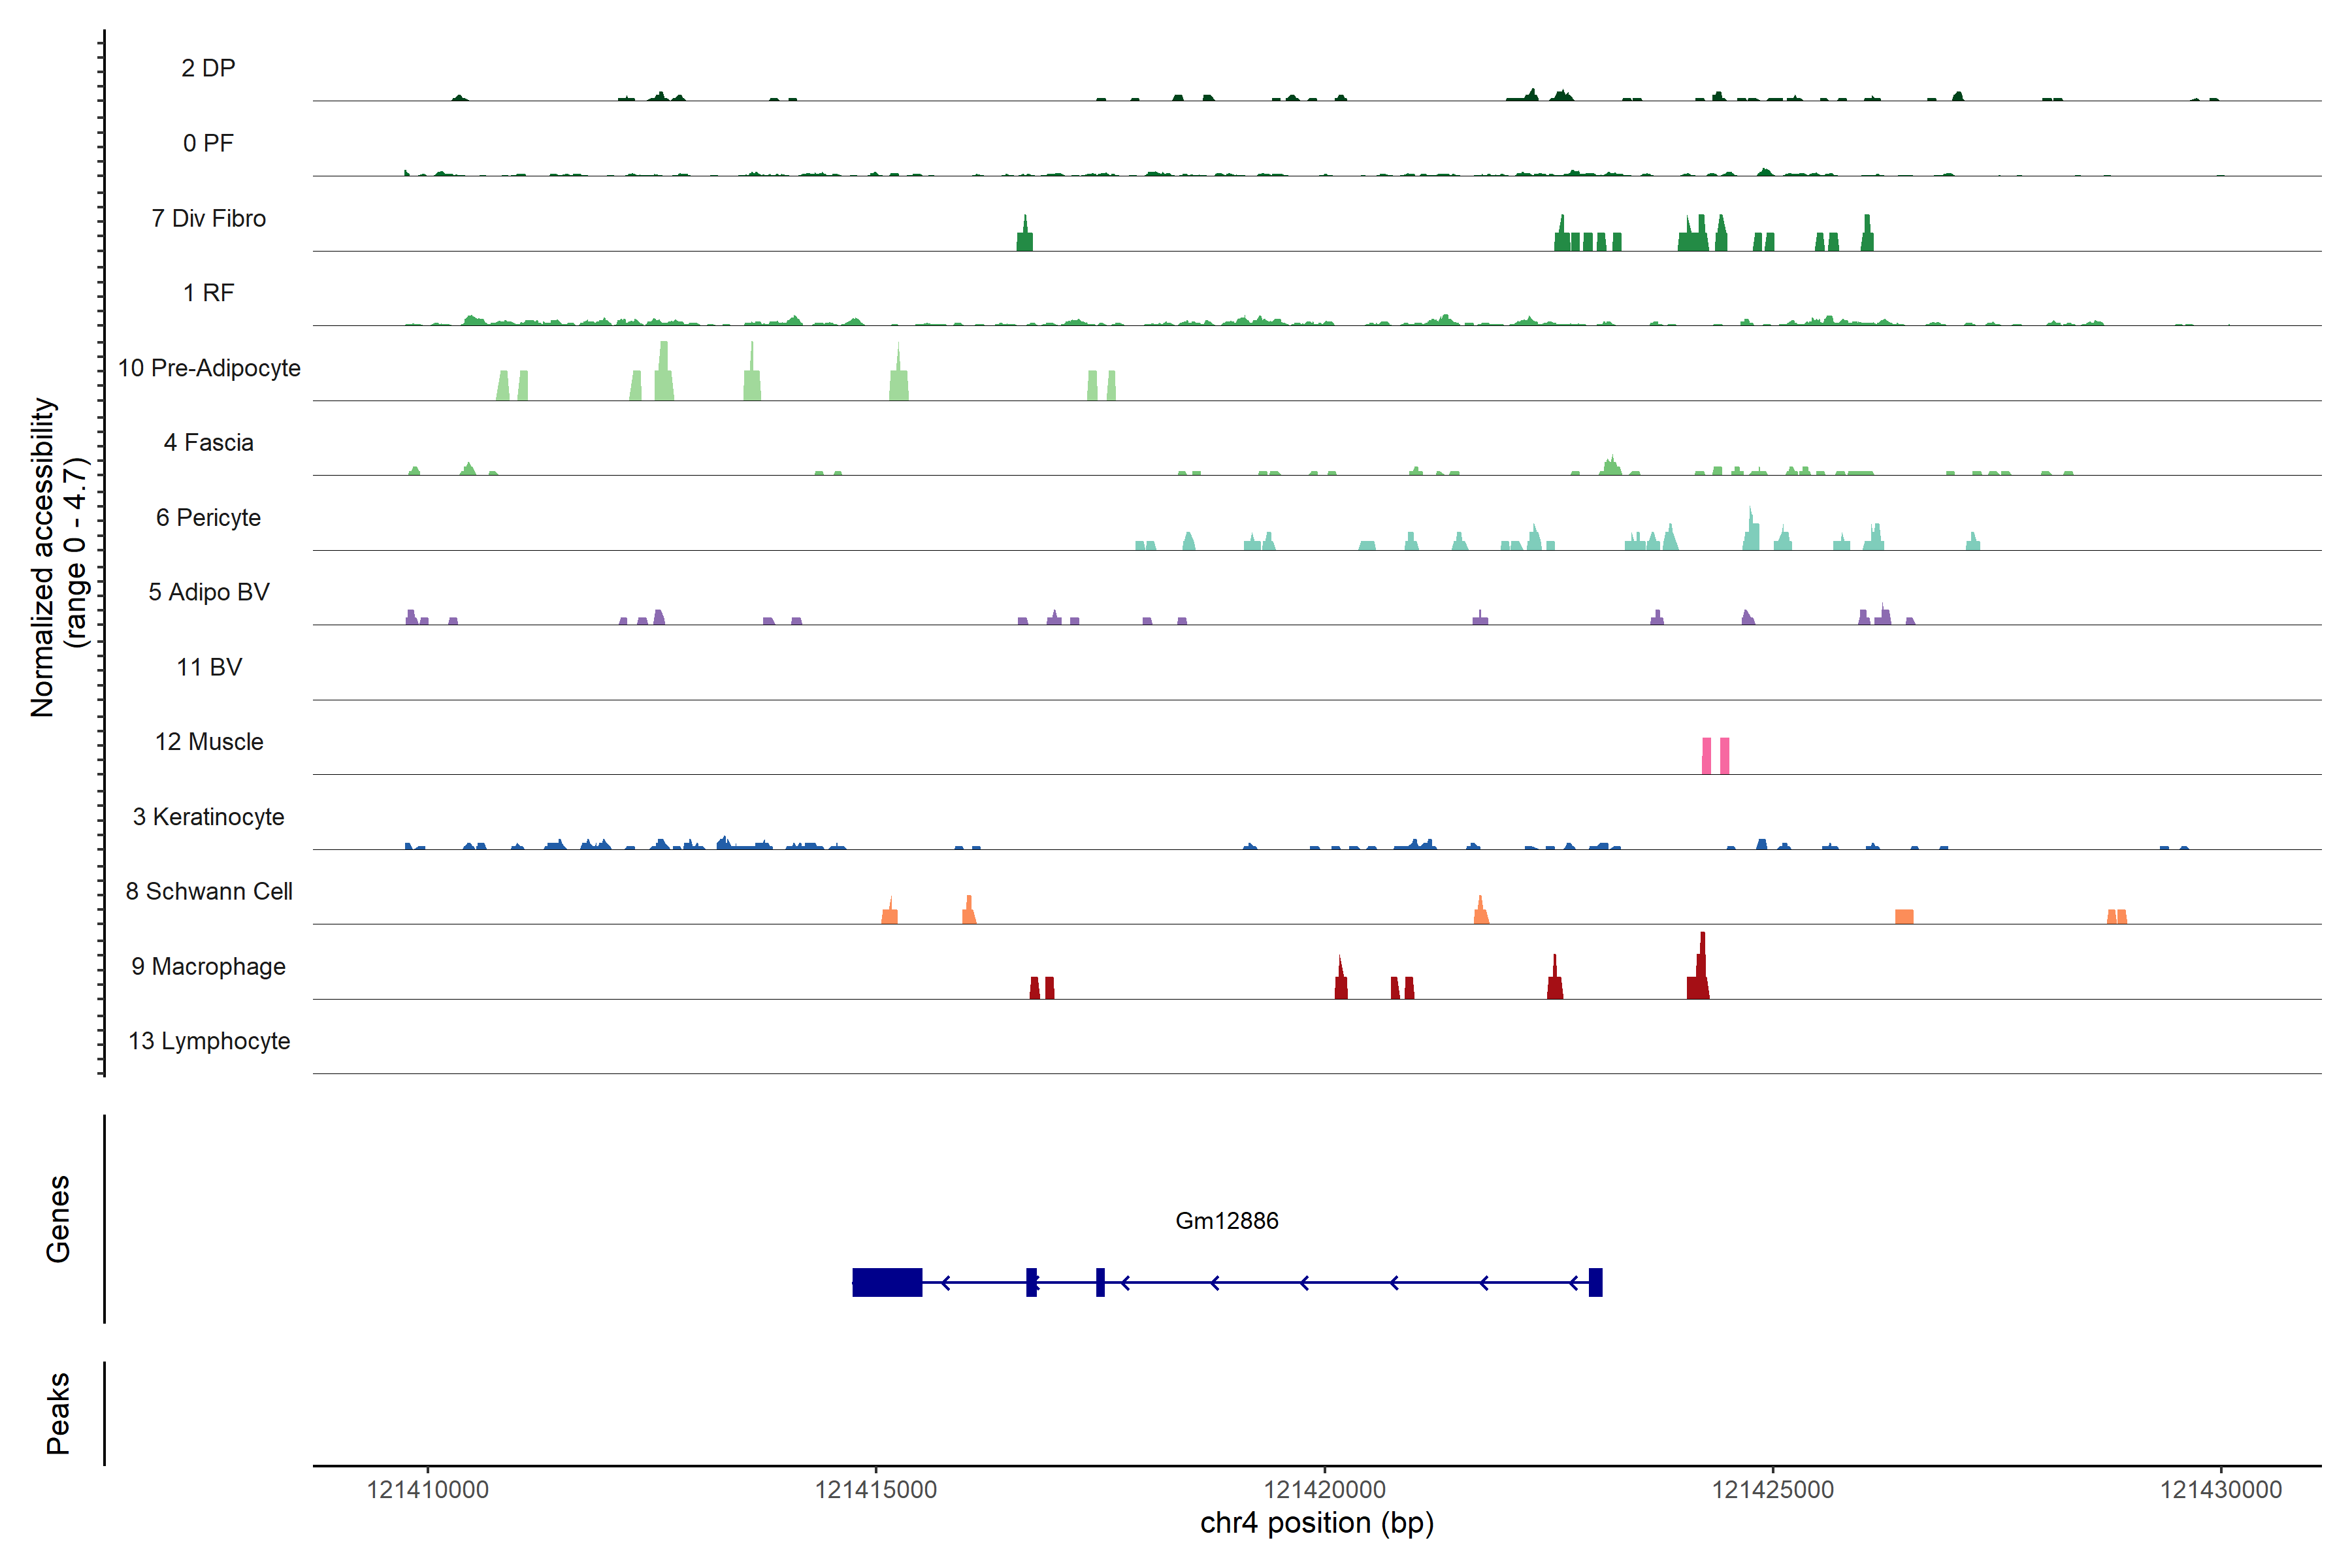
Task: Click the 8 Schwann Cell track label
Action: (x=209, y=891)
